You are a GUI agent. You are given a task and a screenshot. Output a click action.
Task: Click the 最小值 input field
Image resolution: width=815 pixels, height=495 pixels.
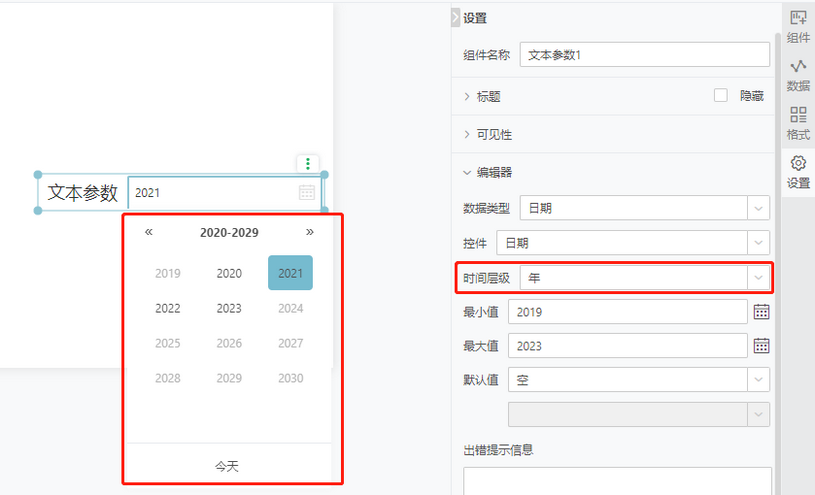coord(627,312)
